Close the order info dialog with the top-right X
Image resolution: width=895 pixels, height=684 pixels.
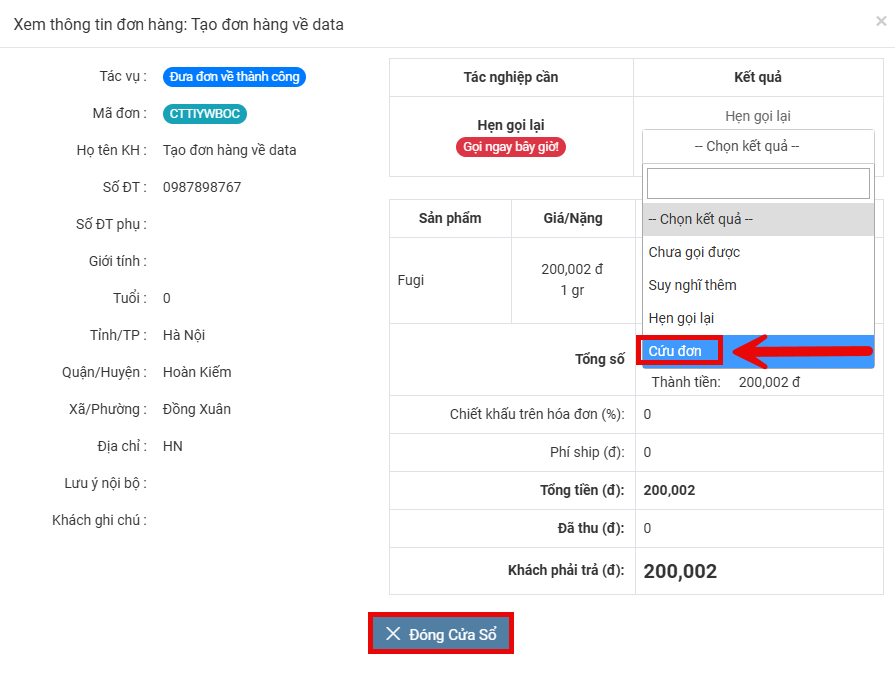point(880,21)
